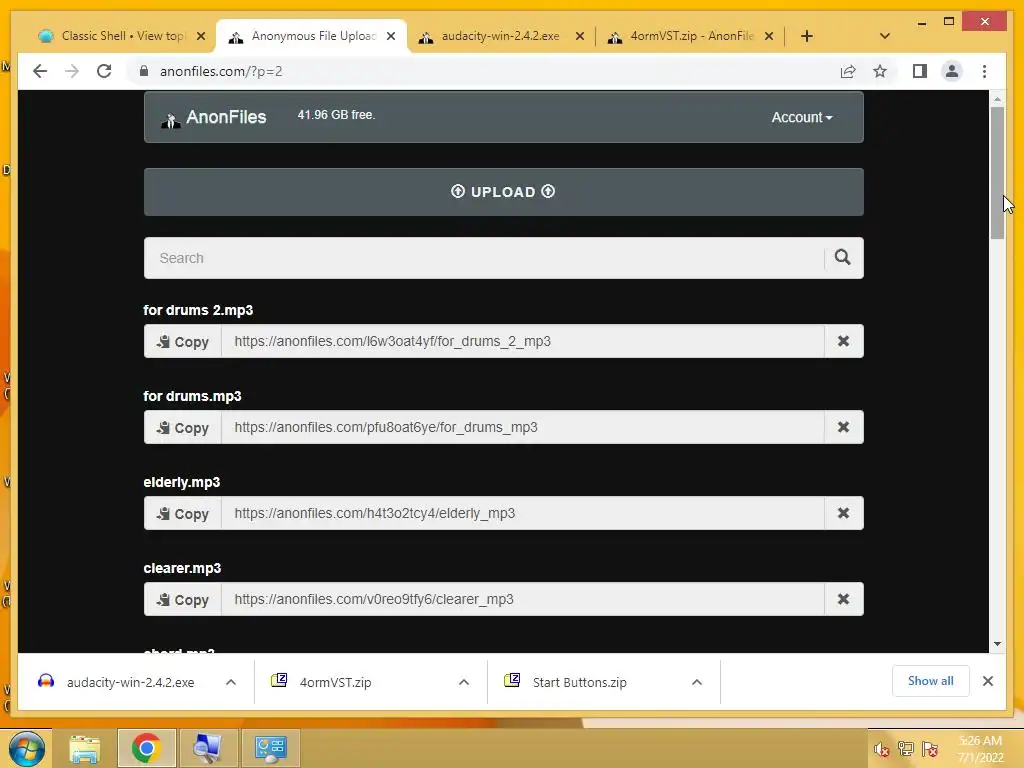Screen dimensions: 1024x768
Task: Open the Windows Start orb
Action: (x=26, y=748)
